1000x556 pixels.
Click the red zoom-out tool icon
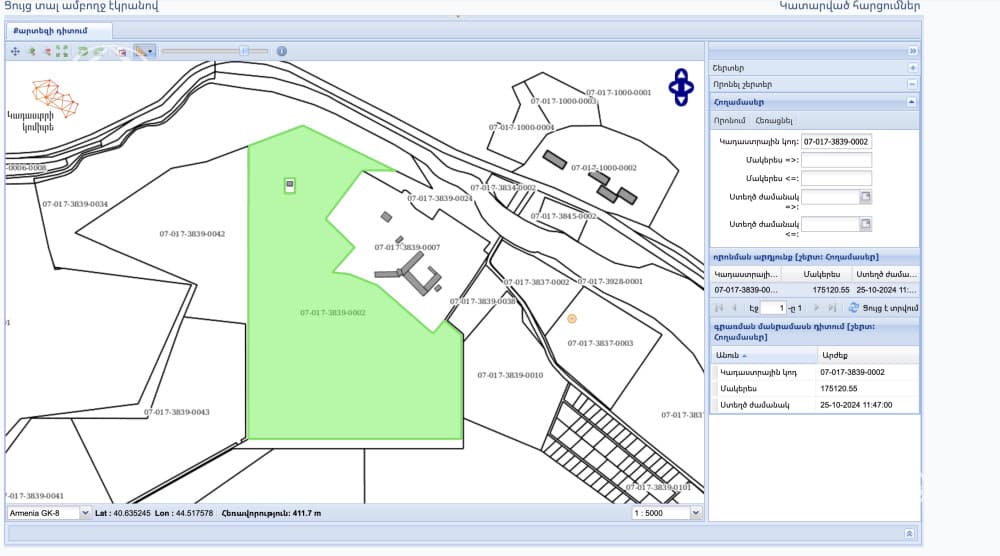pos(47,52)
